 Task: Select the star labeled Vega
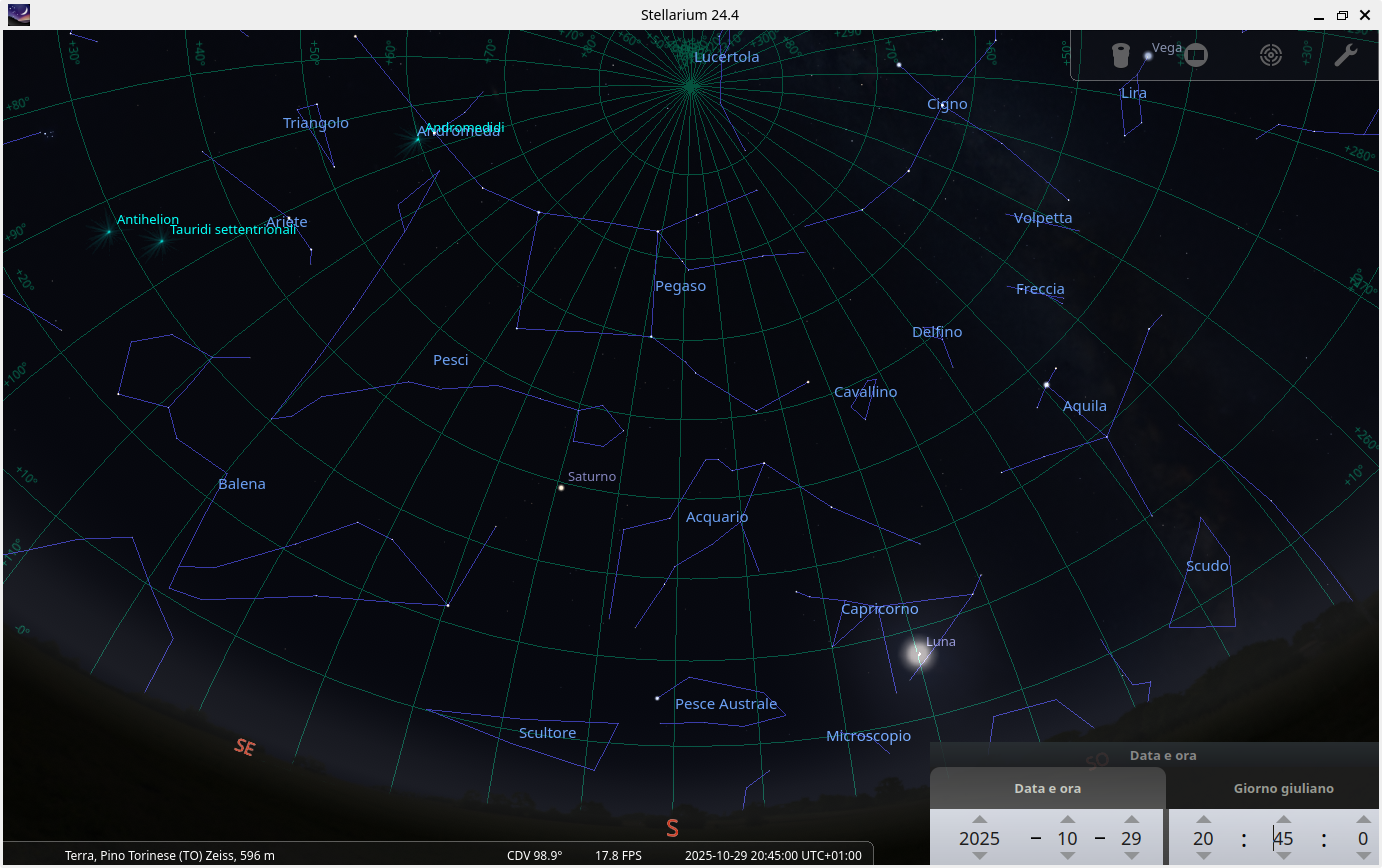tap(1148, 55)
